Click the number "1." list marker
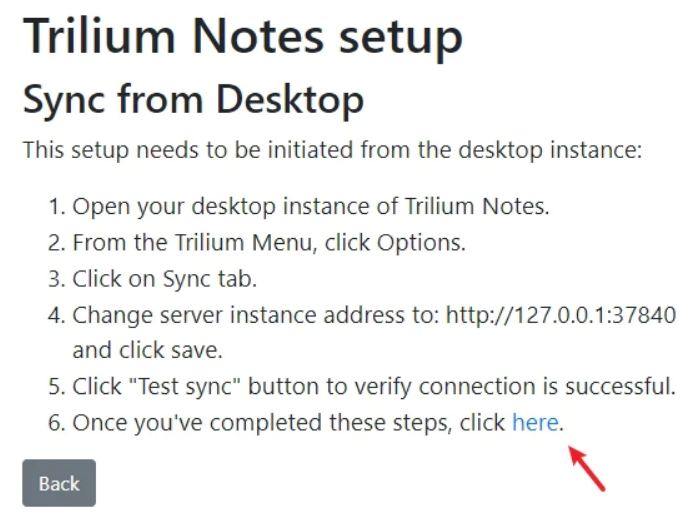This screenshot has height=519, width=696. tap(57, 208)
